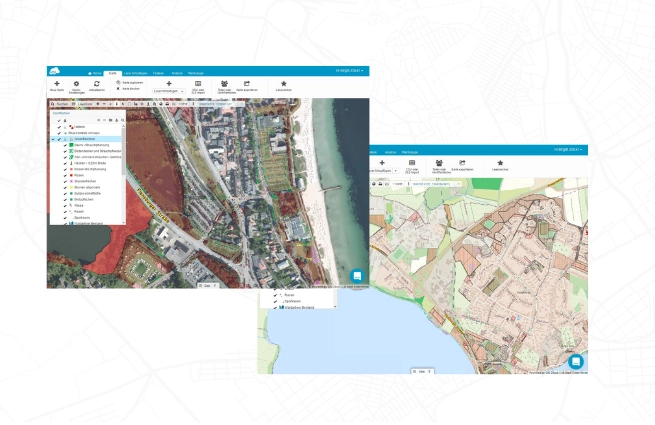Click Karte löschen in the ribbon

(x=128, y=89)
